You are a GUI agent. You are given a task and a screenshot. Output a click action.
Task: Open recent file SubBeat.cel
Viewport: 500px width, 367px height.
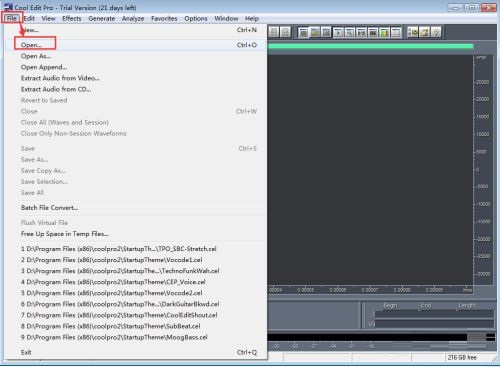136,326
